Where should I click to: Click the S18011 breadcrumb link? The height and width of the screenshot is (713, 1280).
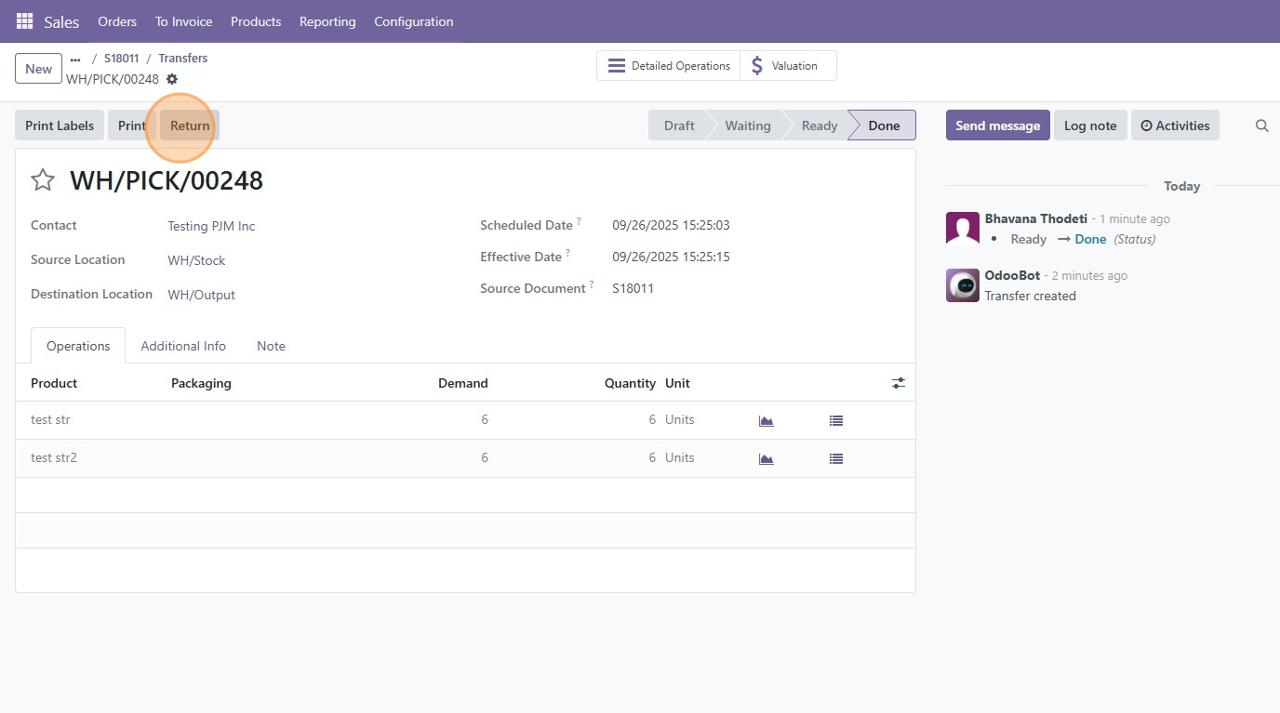coord(121,59)
